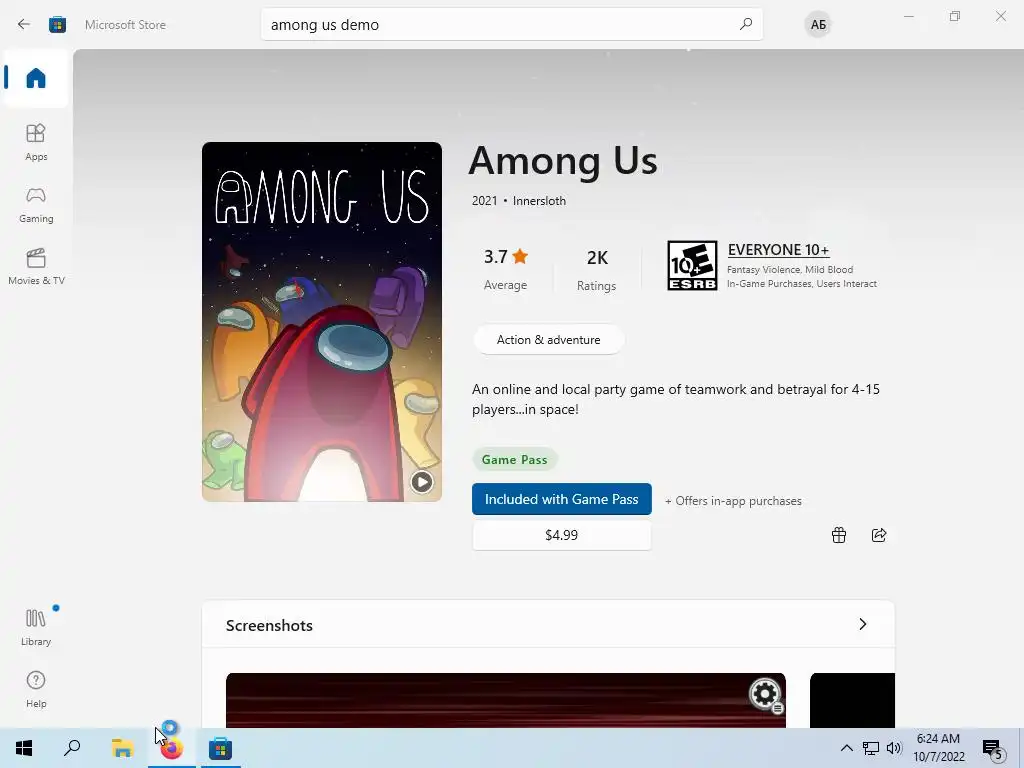Close the Microsoft Store window
This screenshot has width=1024, height=768.
click(x=1000, y=16)
